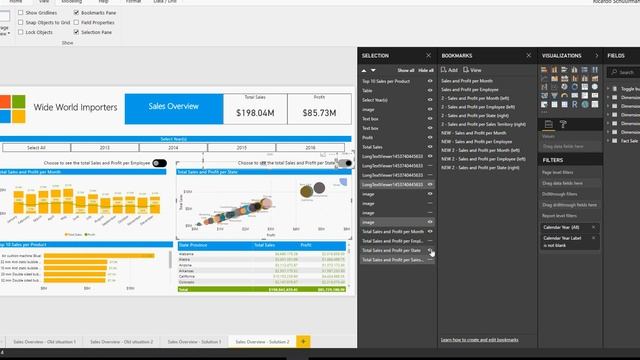Toggle the Sales and Profit per State switch
Screen dimensions: 640x360
click(345, 163)
